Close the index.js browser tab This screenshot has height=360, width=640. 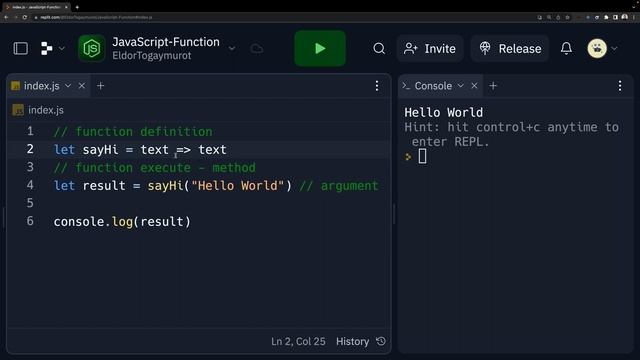(66, 7)
